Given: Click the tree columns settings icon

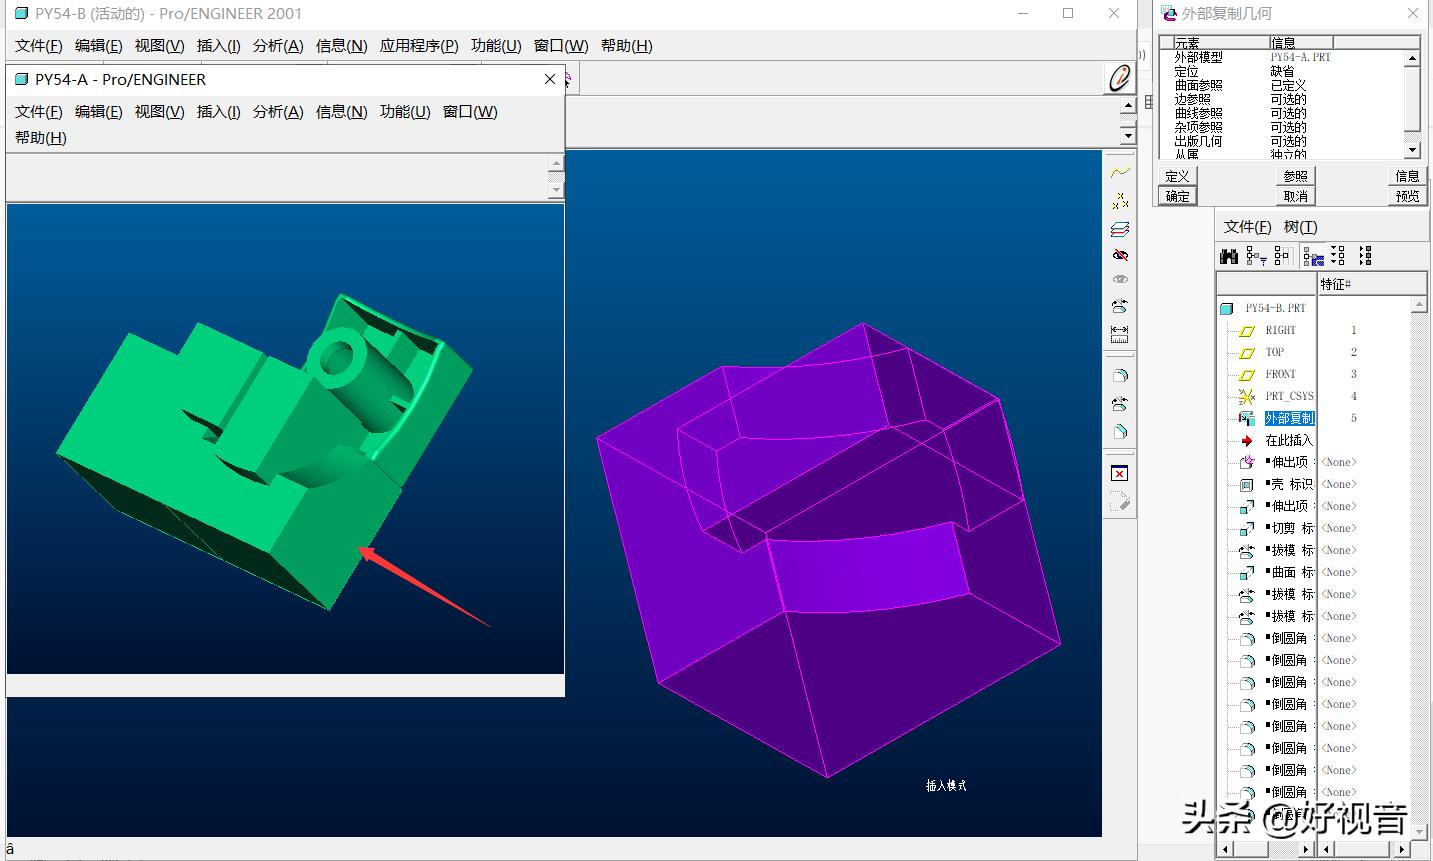Looking at the screenshot, I should click(1282, 256).
